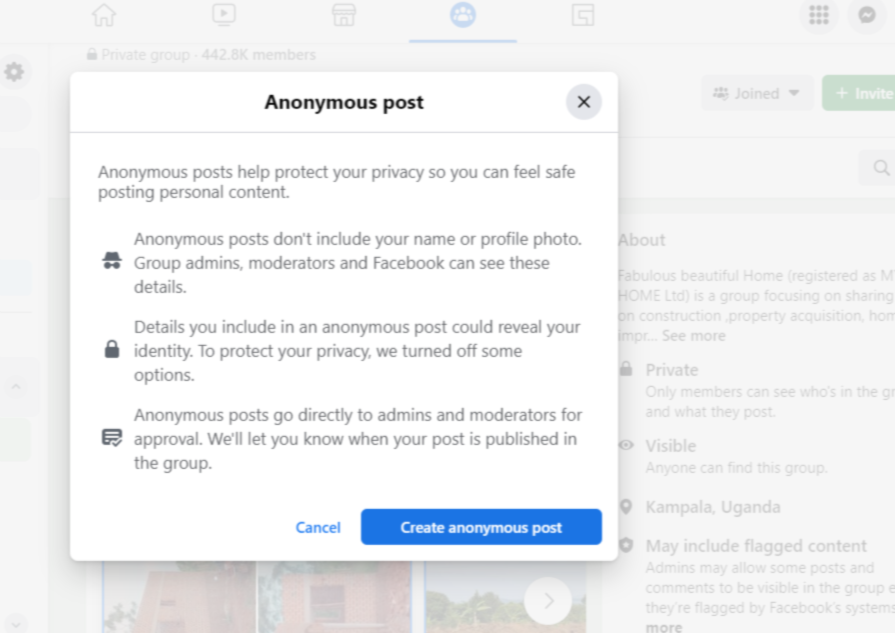Click the next arrow on photo carousel
Image resolution: width=895 pixels, height=633 pixels.
pos(548,600)
